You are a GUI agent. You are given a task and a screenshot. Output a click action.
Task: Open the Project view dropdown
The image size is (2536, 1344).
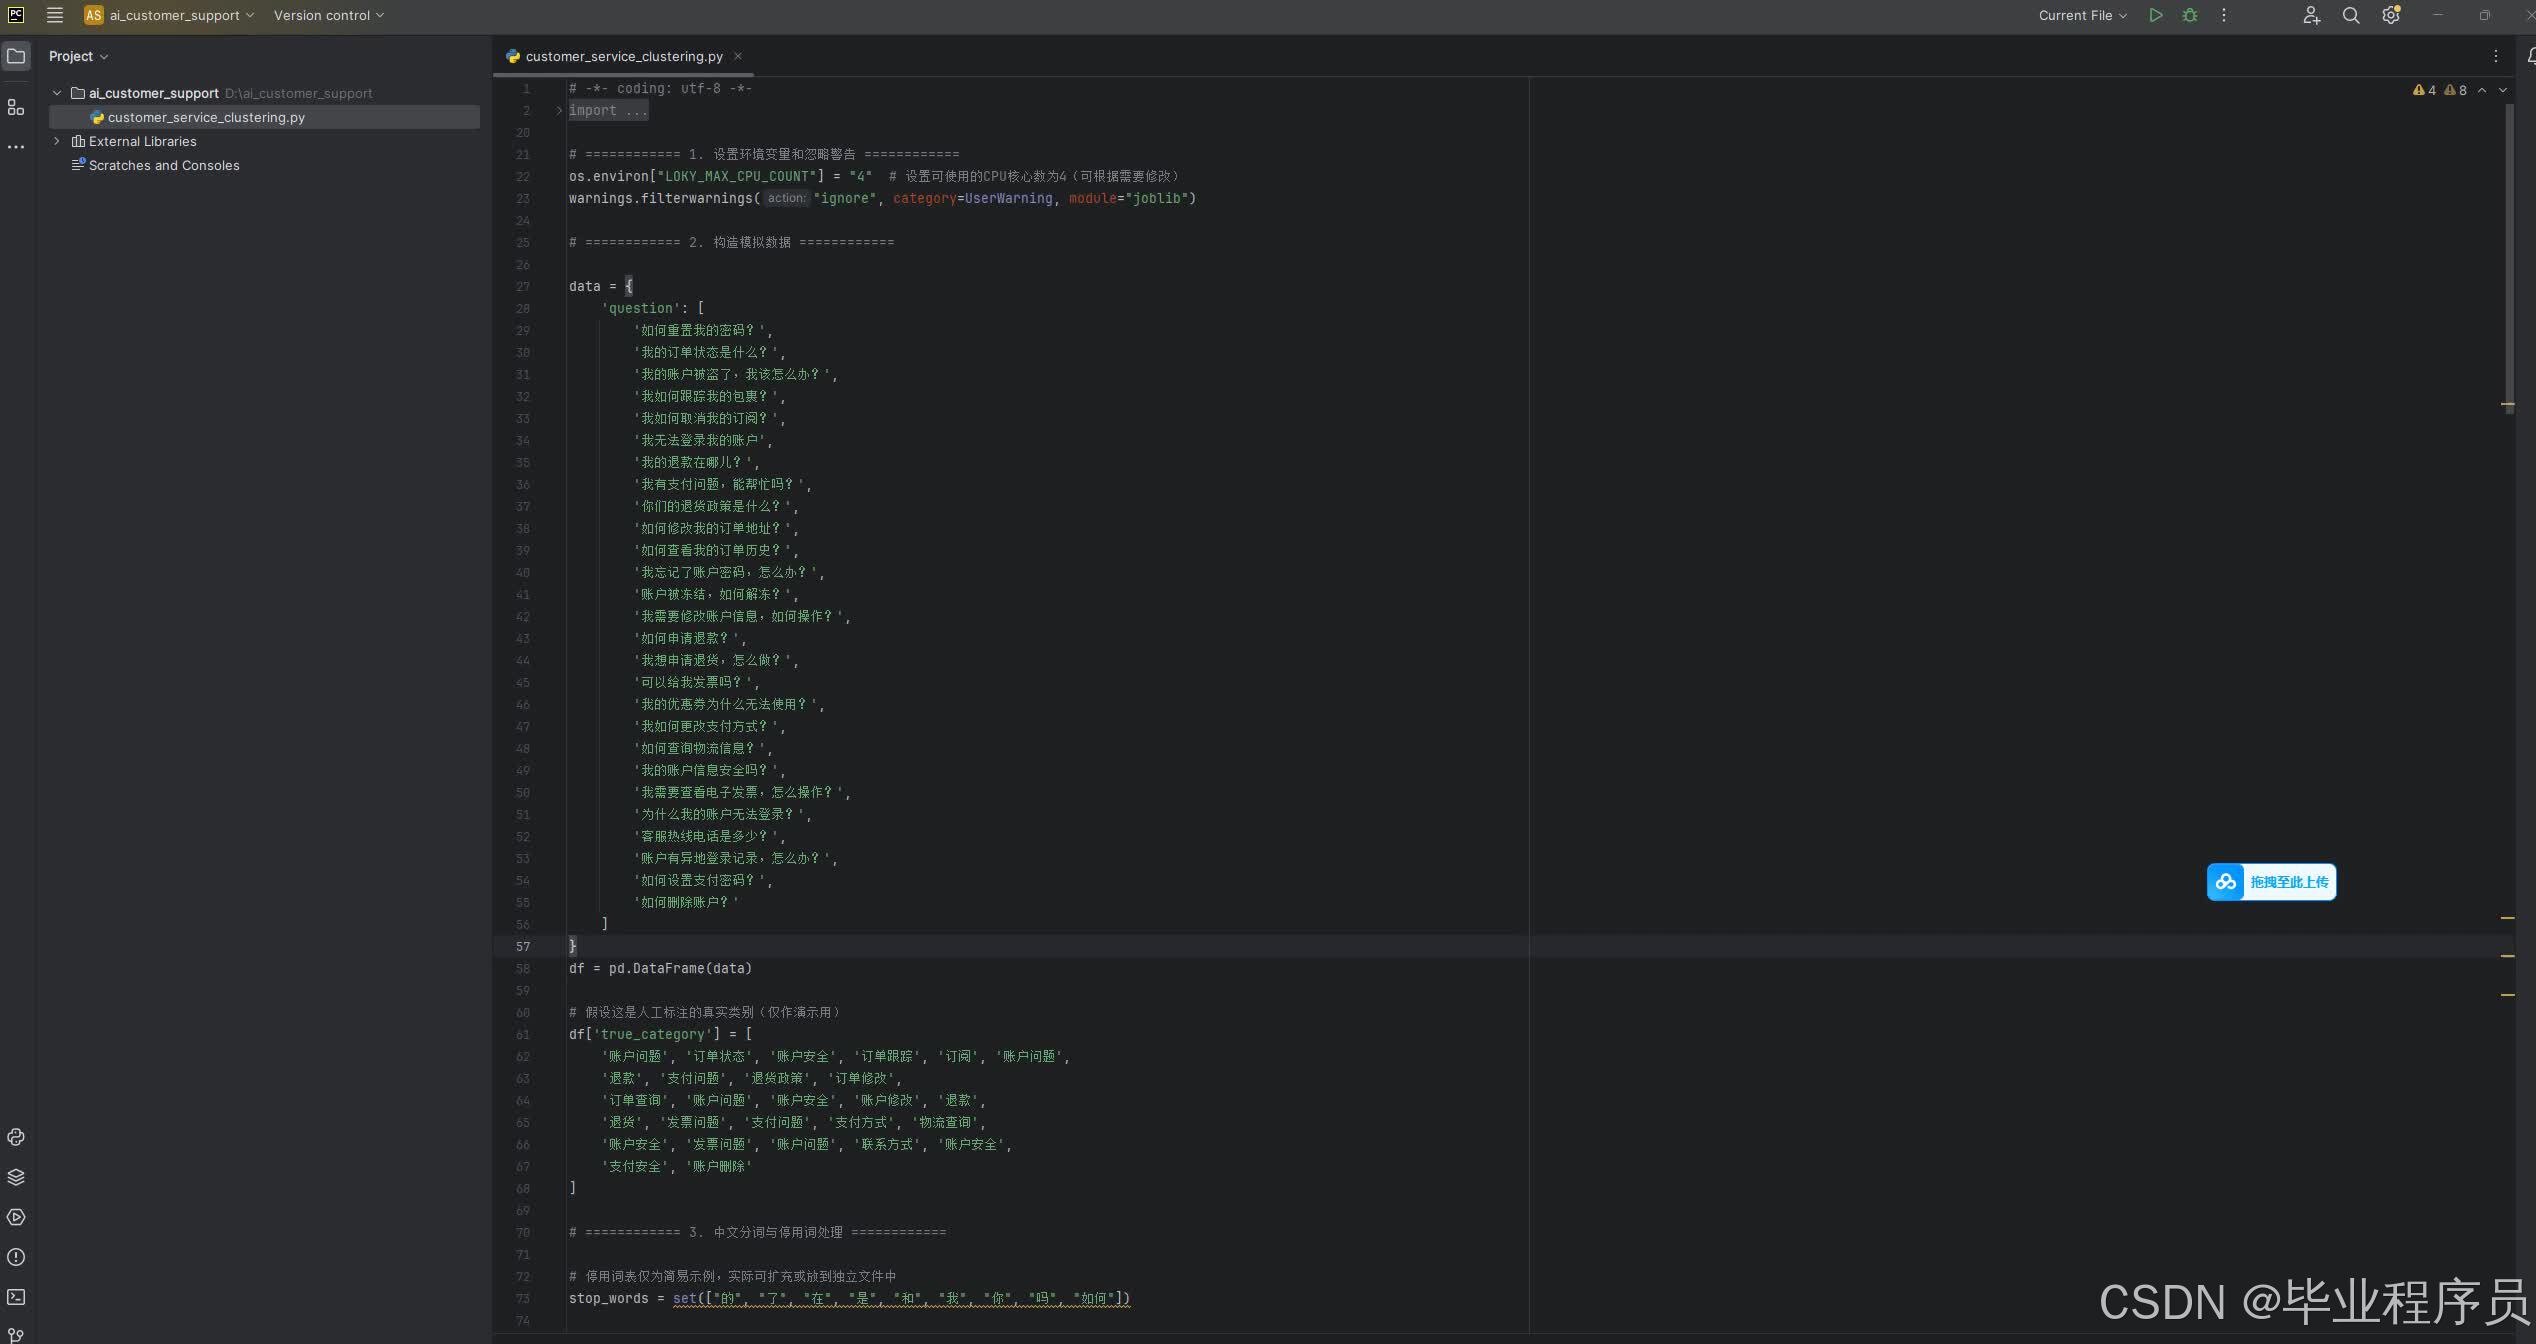[x=78, y=56]
